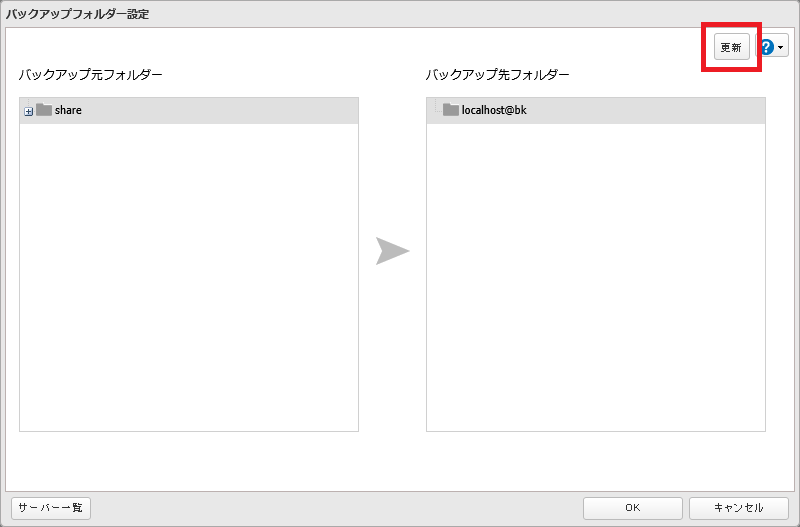
Task: Click the バックアップフォルダー設定 dialog title
Action: coord(78,14)
